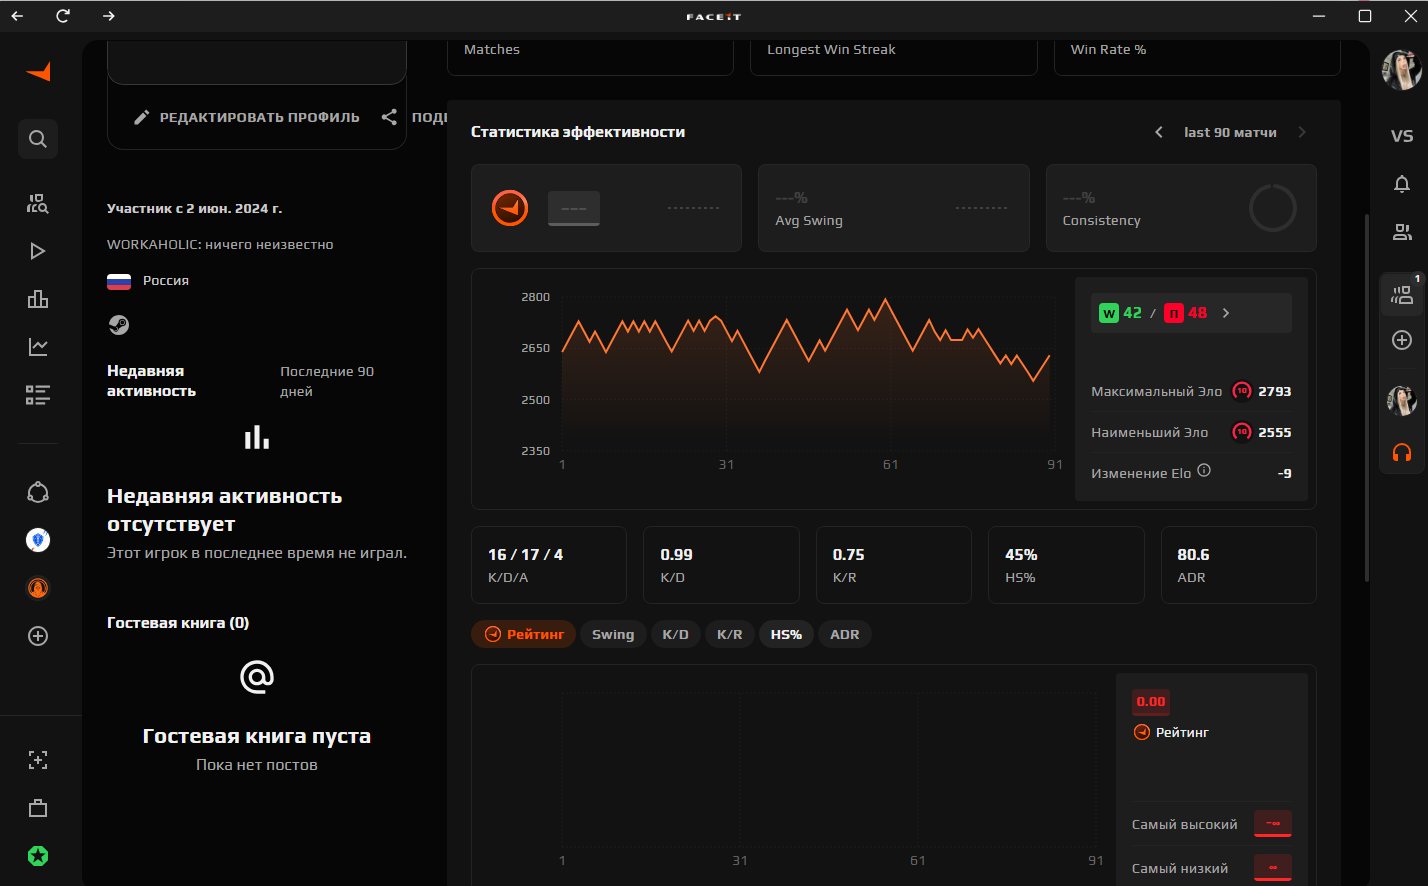Select the ADR chart tab
Screen dimensions: 1428x886
tap(845, 634)
